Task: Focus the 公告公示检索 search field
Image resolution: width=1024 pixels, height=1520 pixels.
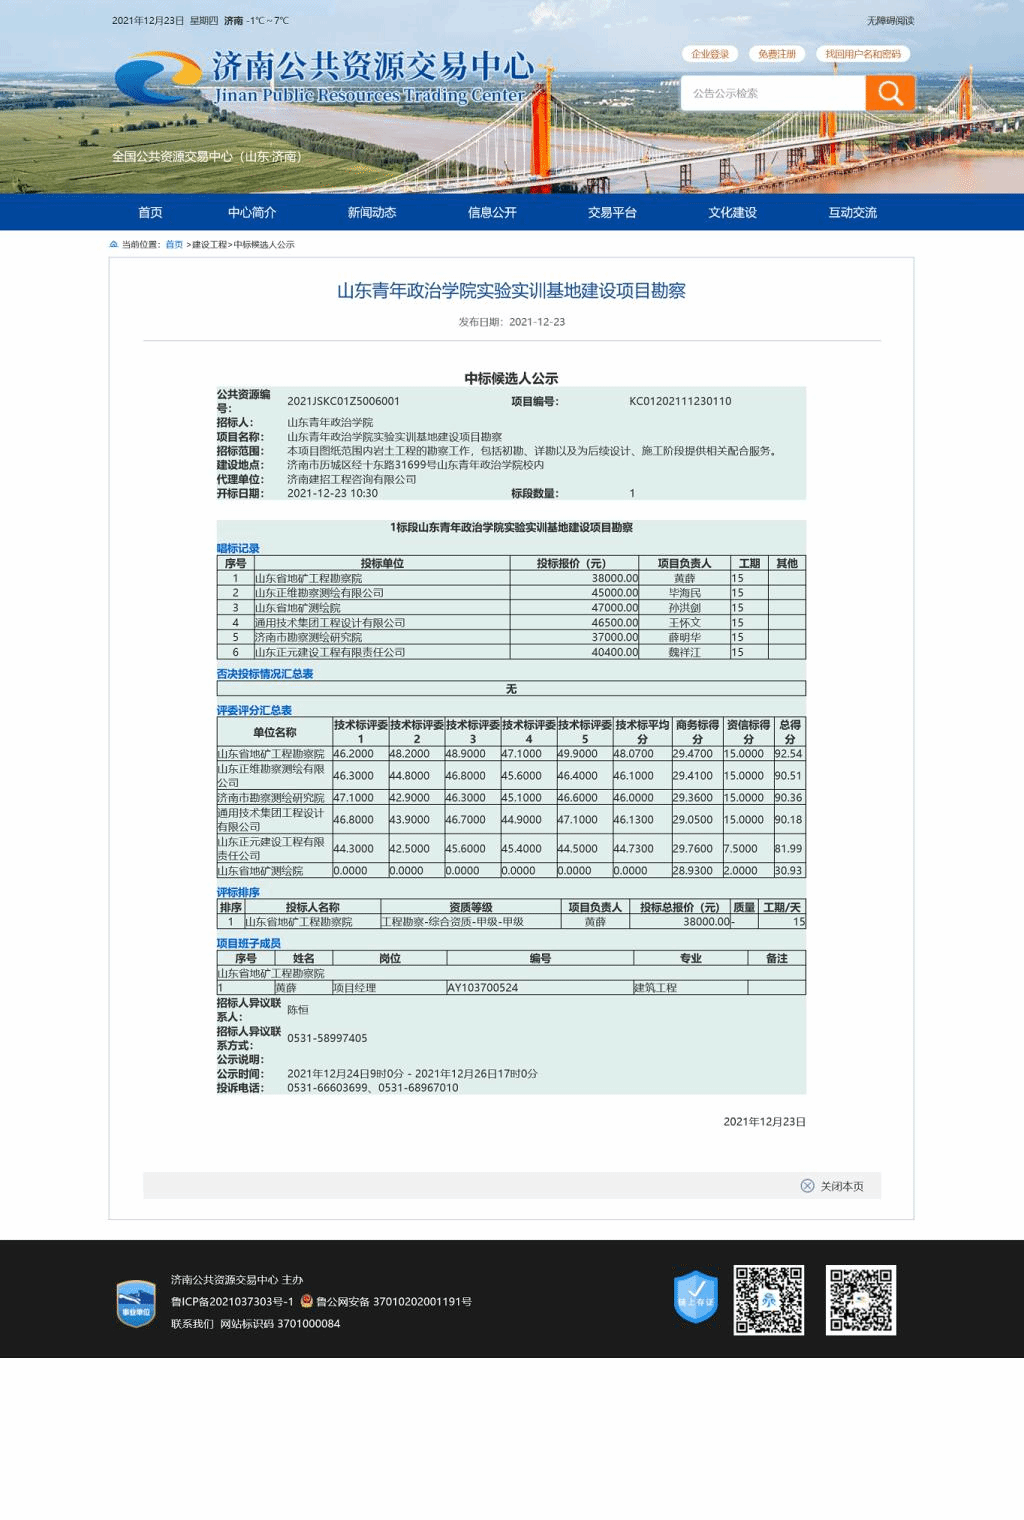Action: pos(773,93)
